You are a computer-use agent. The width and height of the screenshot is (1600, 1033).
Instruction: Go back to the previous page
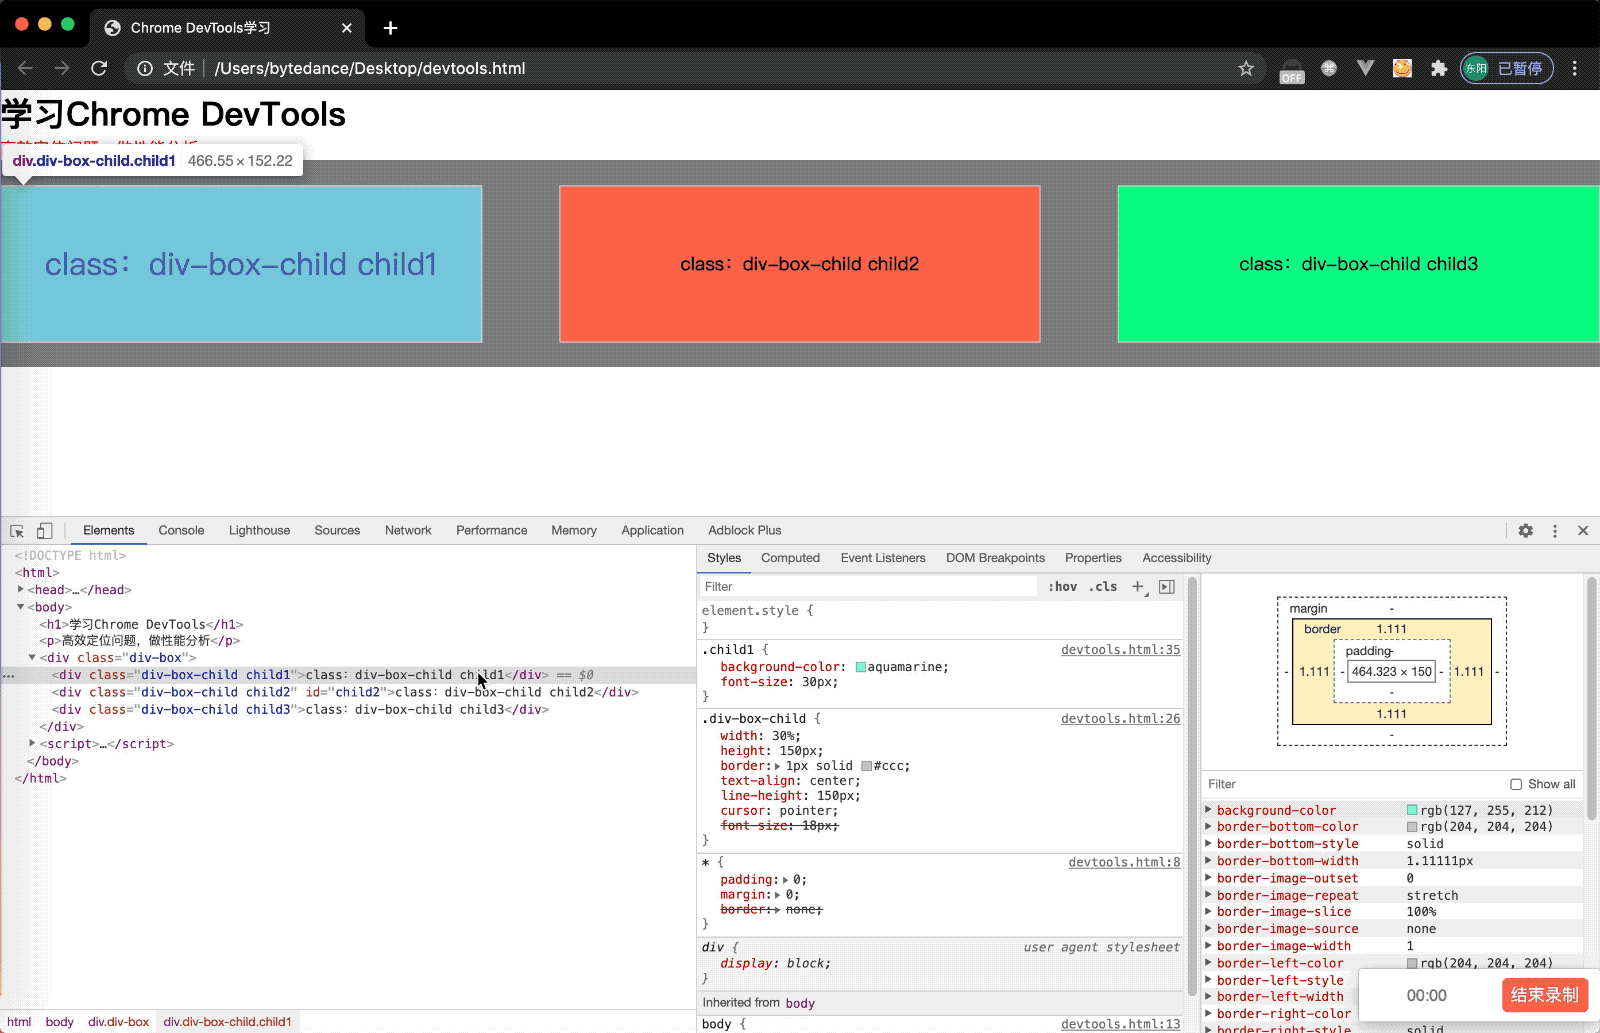[x=26, y=68]
